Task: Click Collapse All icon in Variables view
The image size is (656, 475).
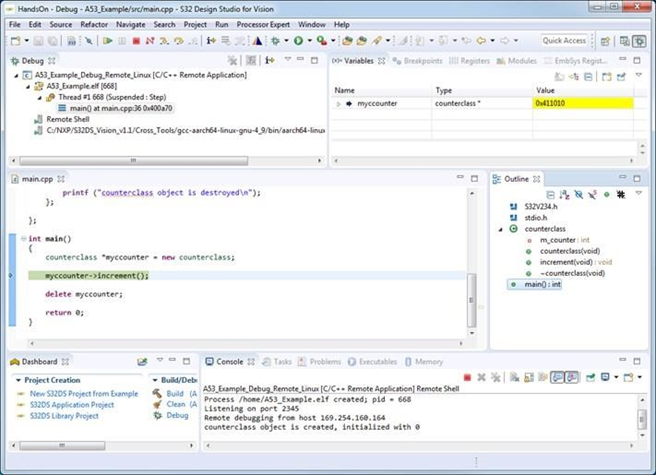Action: click(x=588, y=77)
